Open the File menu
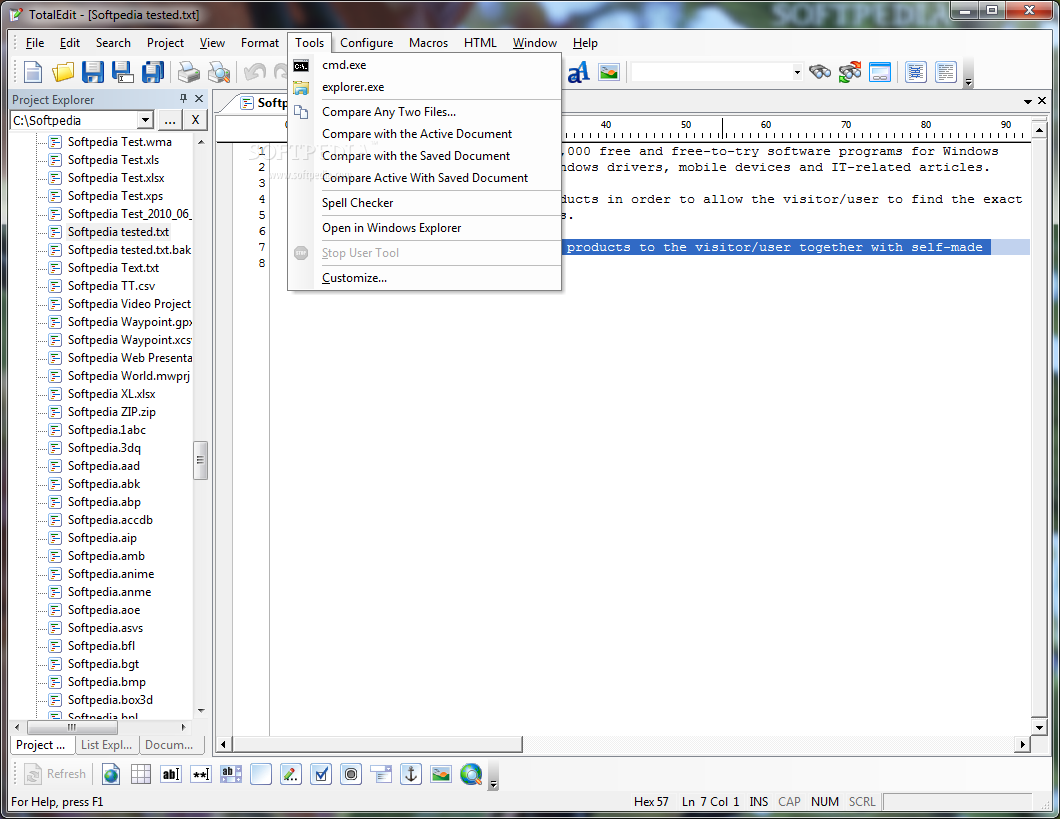Screen dimensions: 1060x819 click(34, 43)
